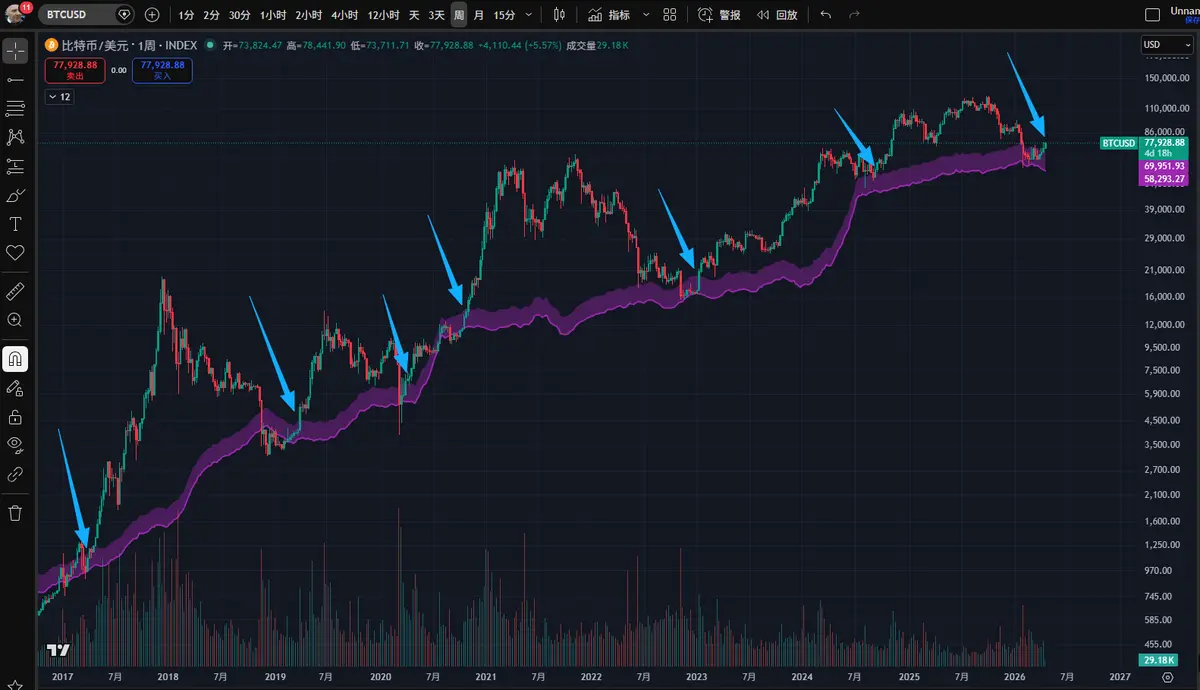1200x690 pixels.
Task: Switch to the 30分 timeframe
Action: [x=240, y=15]
